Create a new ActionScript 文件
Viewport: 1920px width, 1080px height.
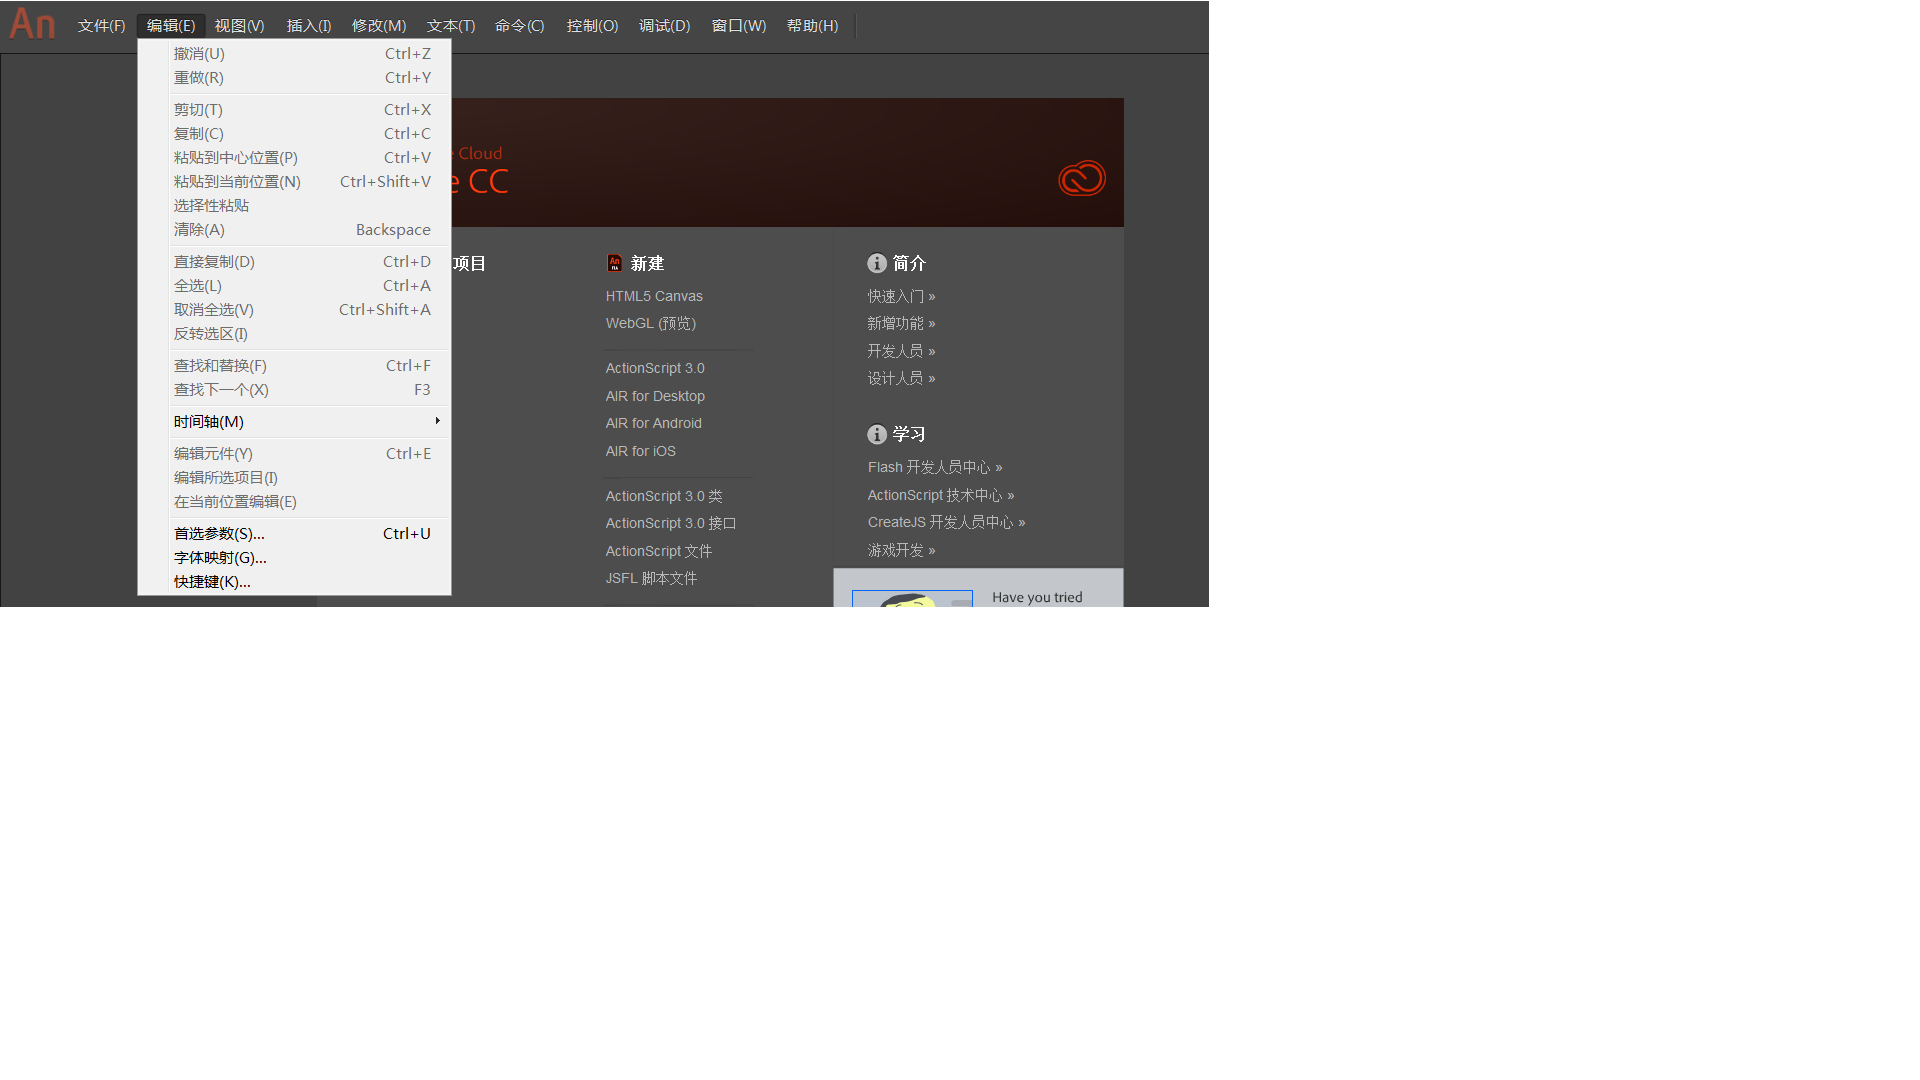pos(659,551)
